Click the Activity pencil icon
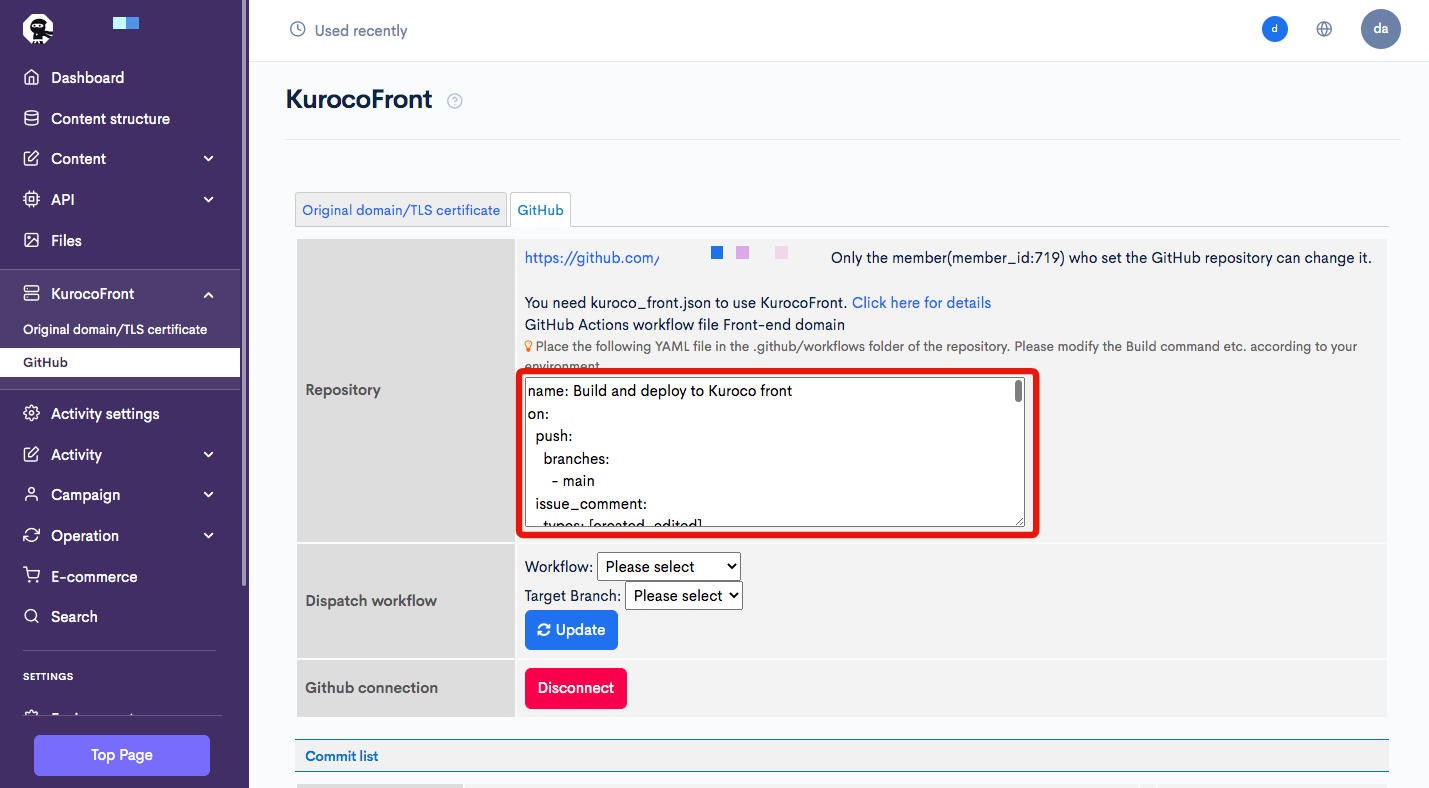Screen dimensions: 1429x788 pos(32,455)
